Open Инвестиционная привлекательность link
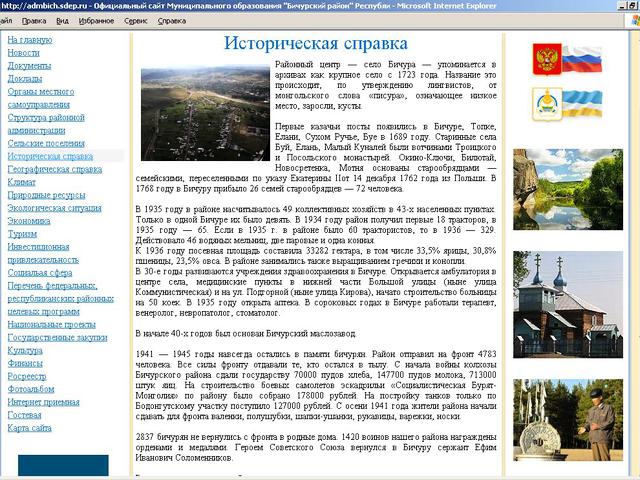 coord(43,253)
